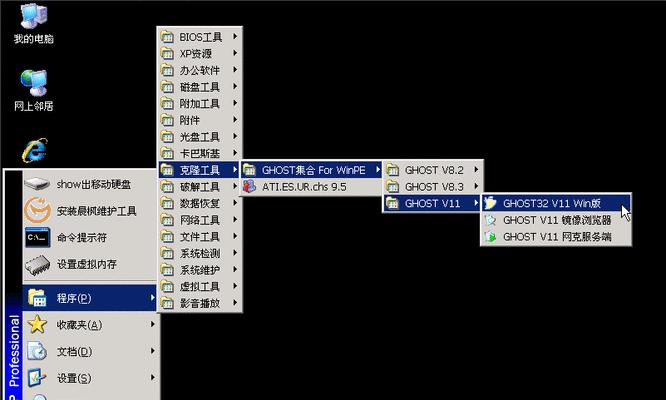Click the GHOST V8.3 folder icon

point(392,186)
